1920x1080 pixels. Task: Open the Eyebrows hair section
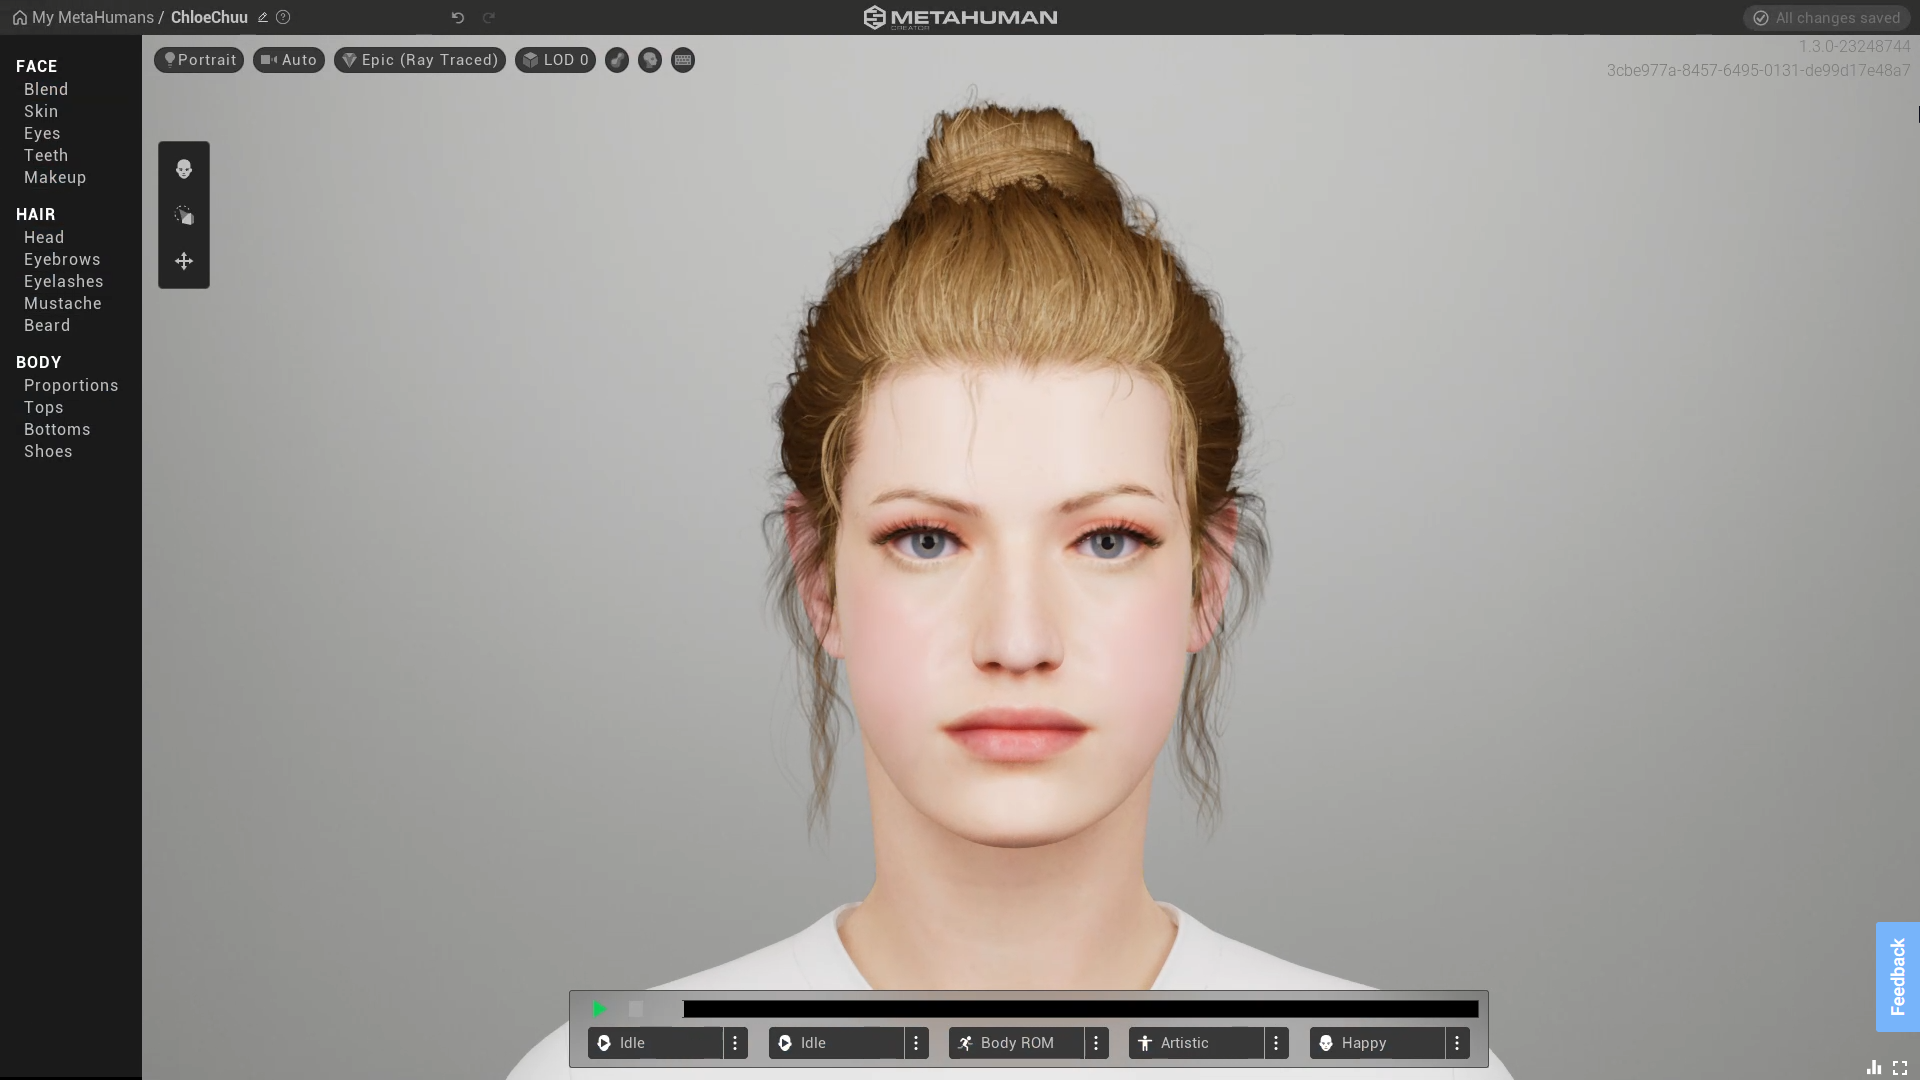click(x=62, y=259)
